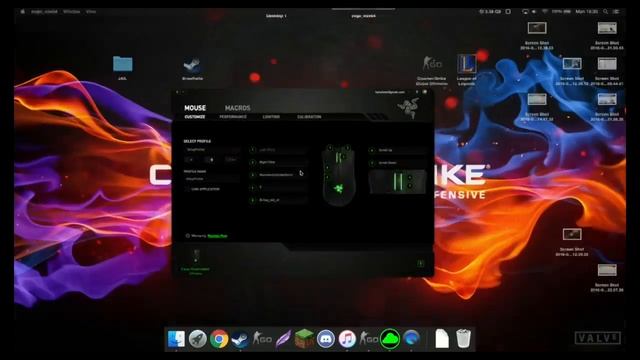Launch Minecraft from the dock
640x360 pixels.
tap(304, 339)
